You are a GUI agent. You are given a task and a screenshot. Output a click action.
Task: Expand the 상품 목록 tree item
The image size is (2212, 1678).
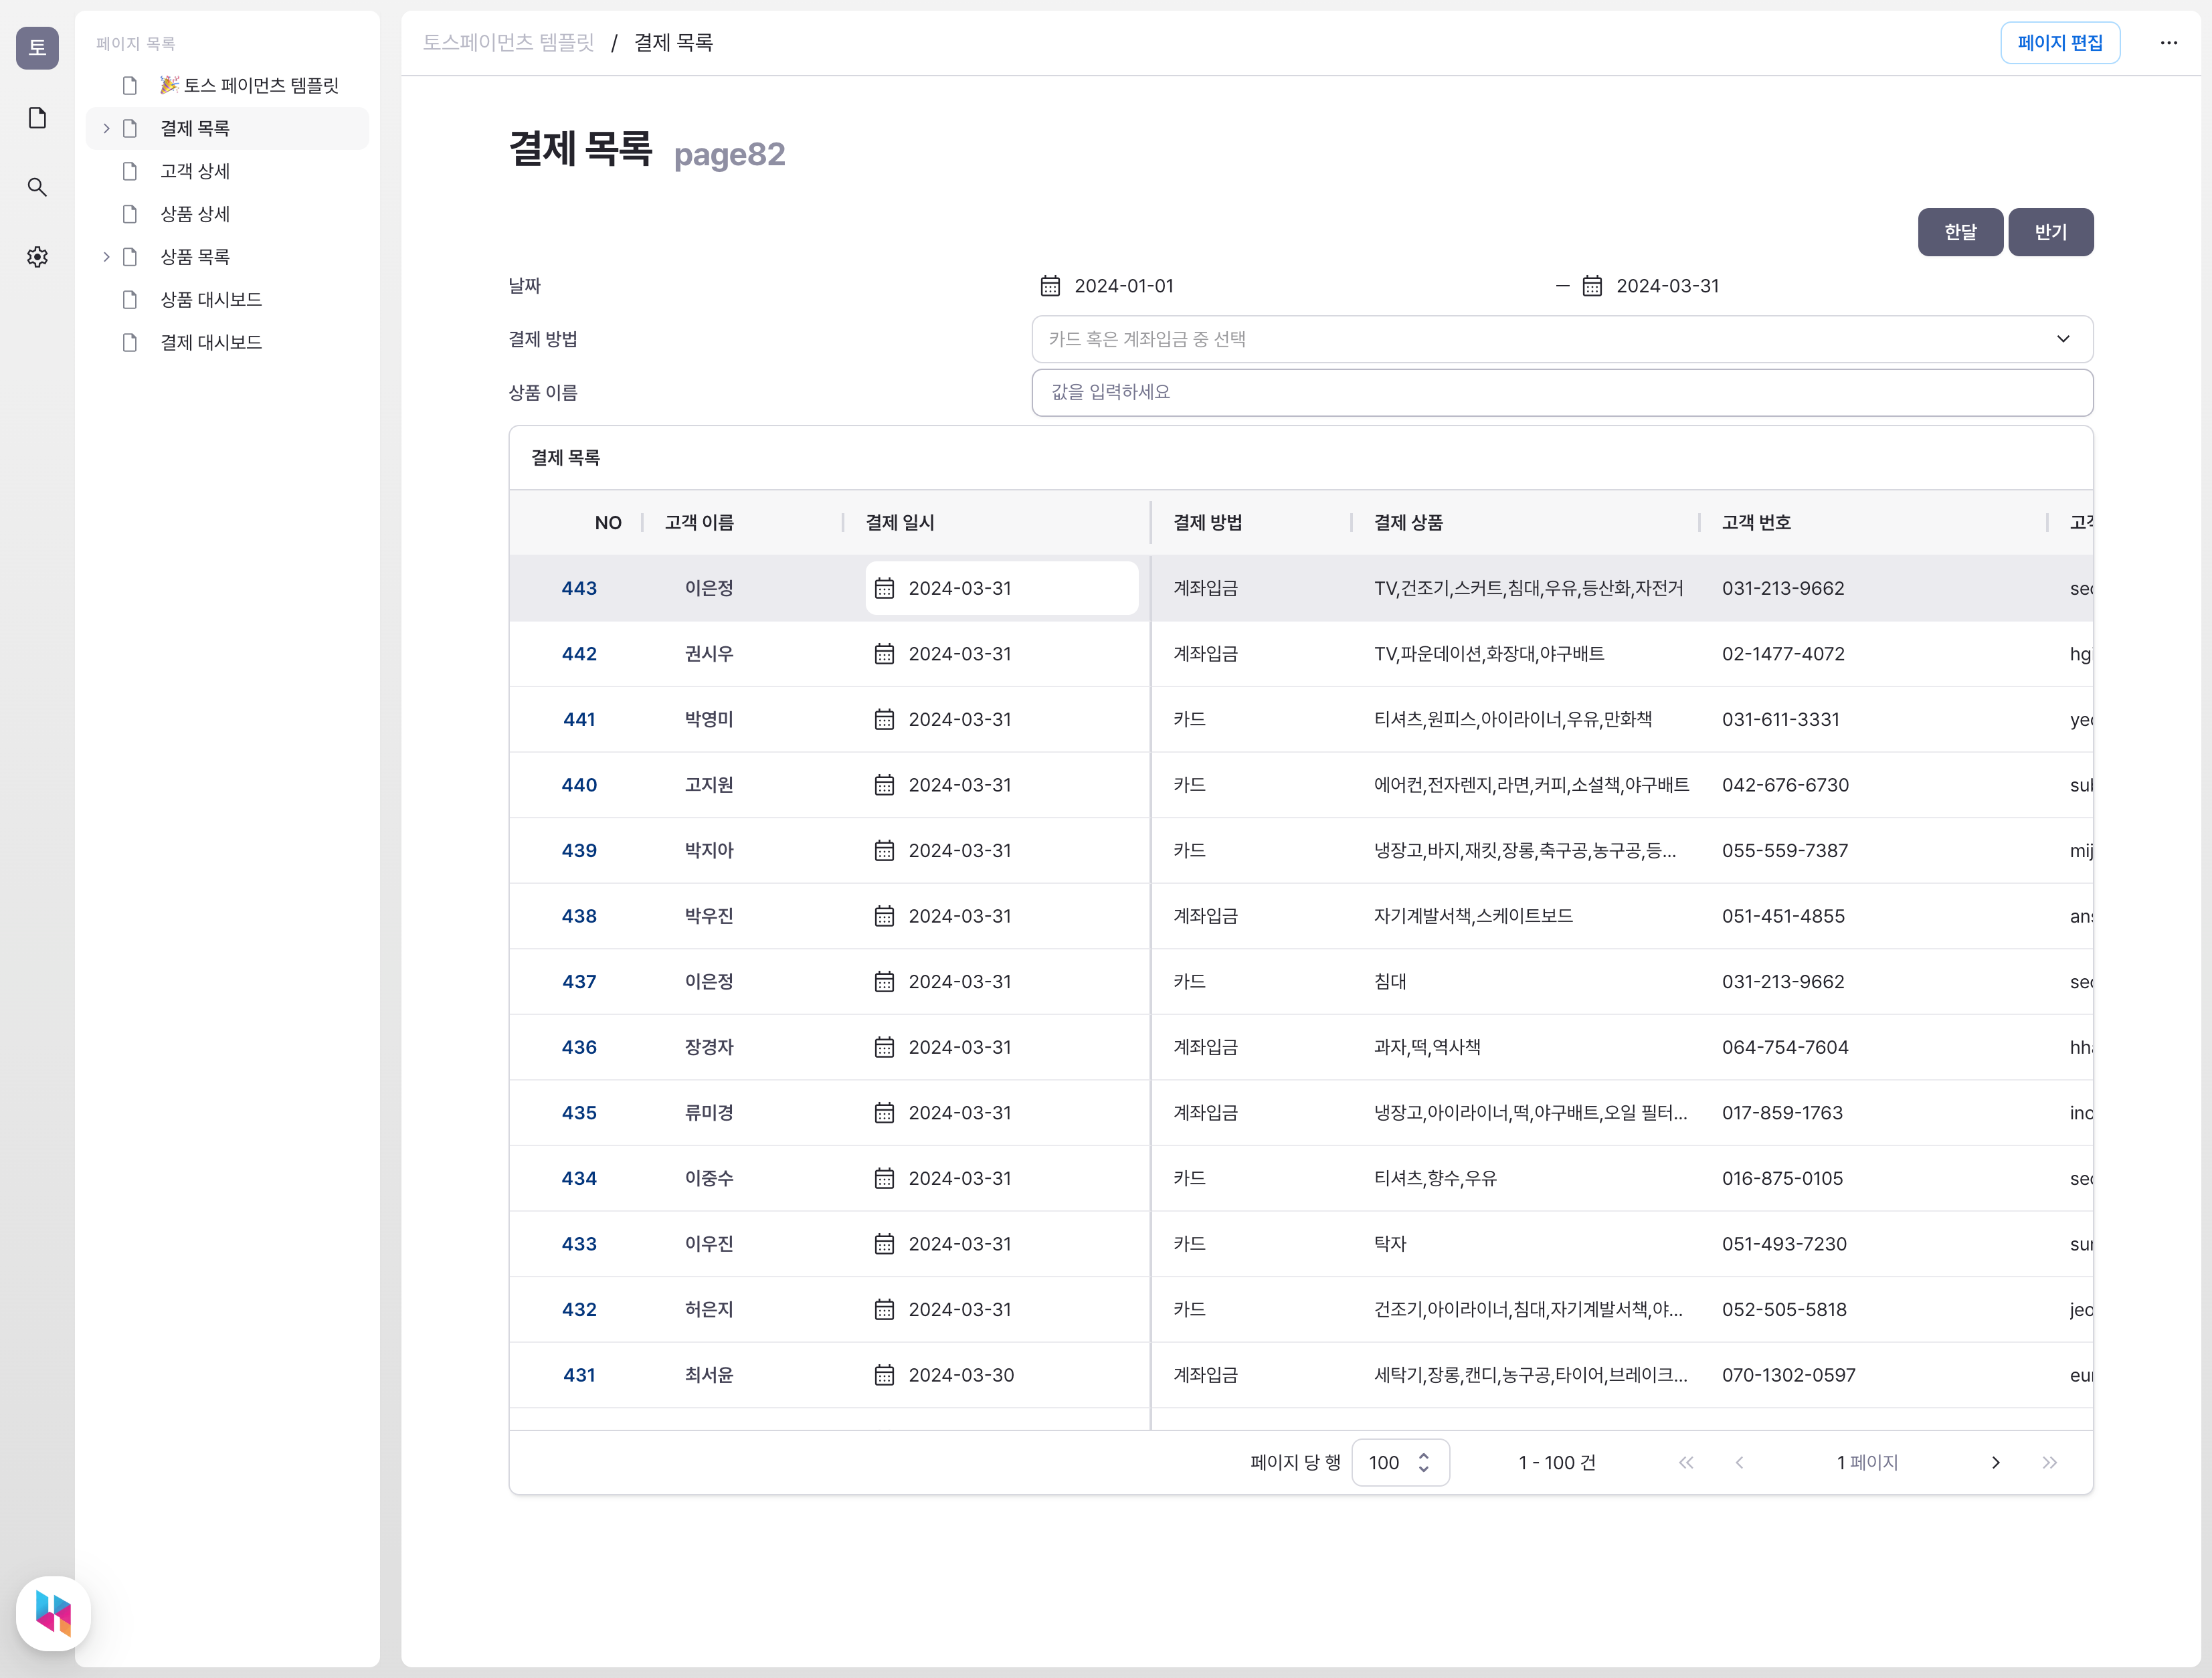pyautogui.click(x=106, y=257)
